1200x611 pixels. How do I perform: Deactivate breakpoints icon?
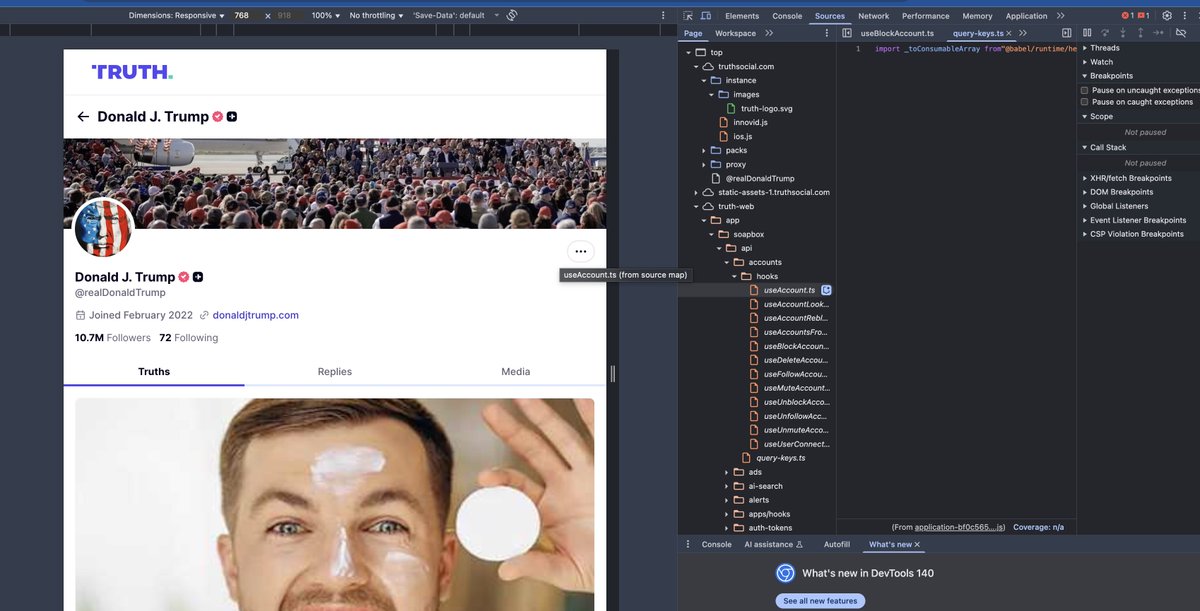1181,33
